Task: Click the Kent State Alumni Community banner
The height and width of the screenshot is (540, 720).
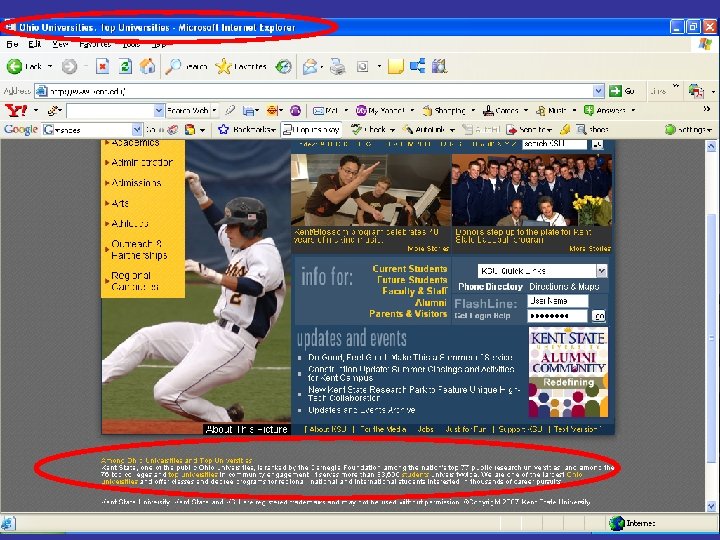Action: (568, 372)
